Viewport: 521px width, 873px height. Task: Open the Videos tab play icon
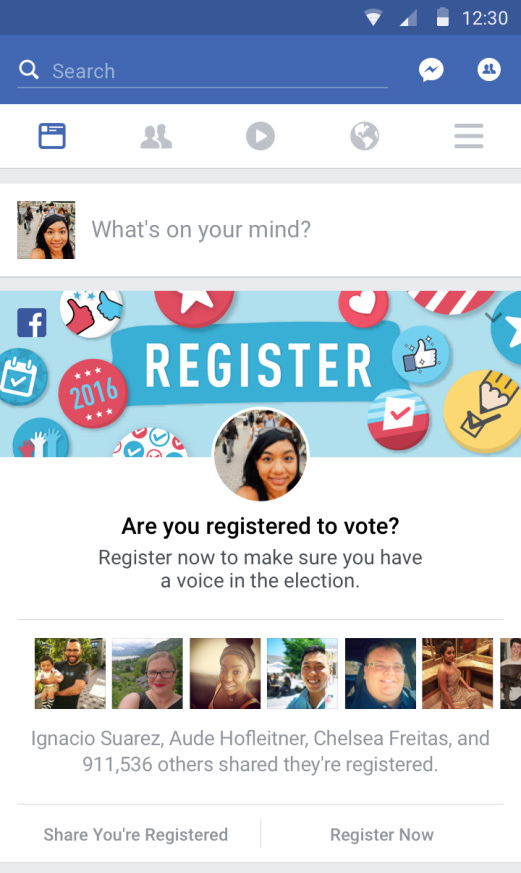pyautogui.click(x=260, y=136)
